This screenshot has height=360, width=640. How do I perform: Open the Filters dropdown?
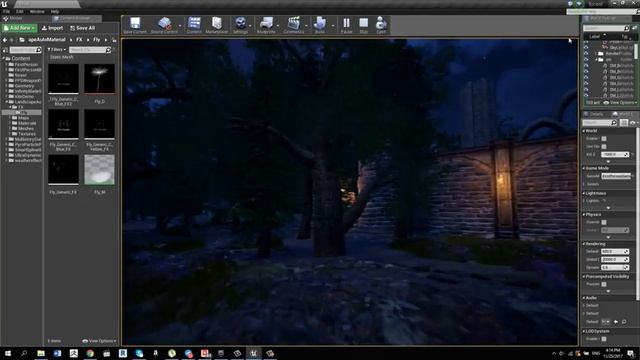(56, 50)
